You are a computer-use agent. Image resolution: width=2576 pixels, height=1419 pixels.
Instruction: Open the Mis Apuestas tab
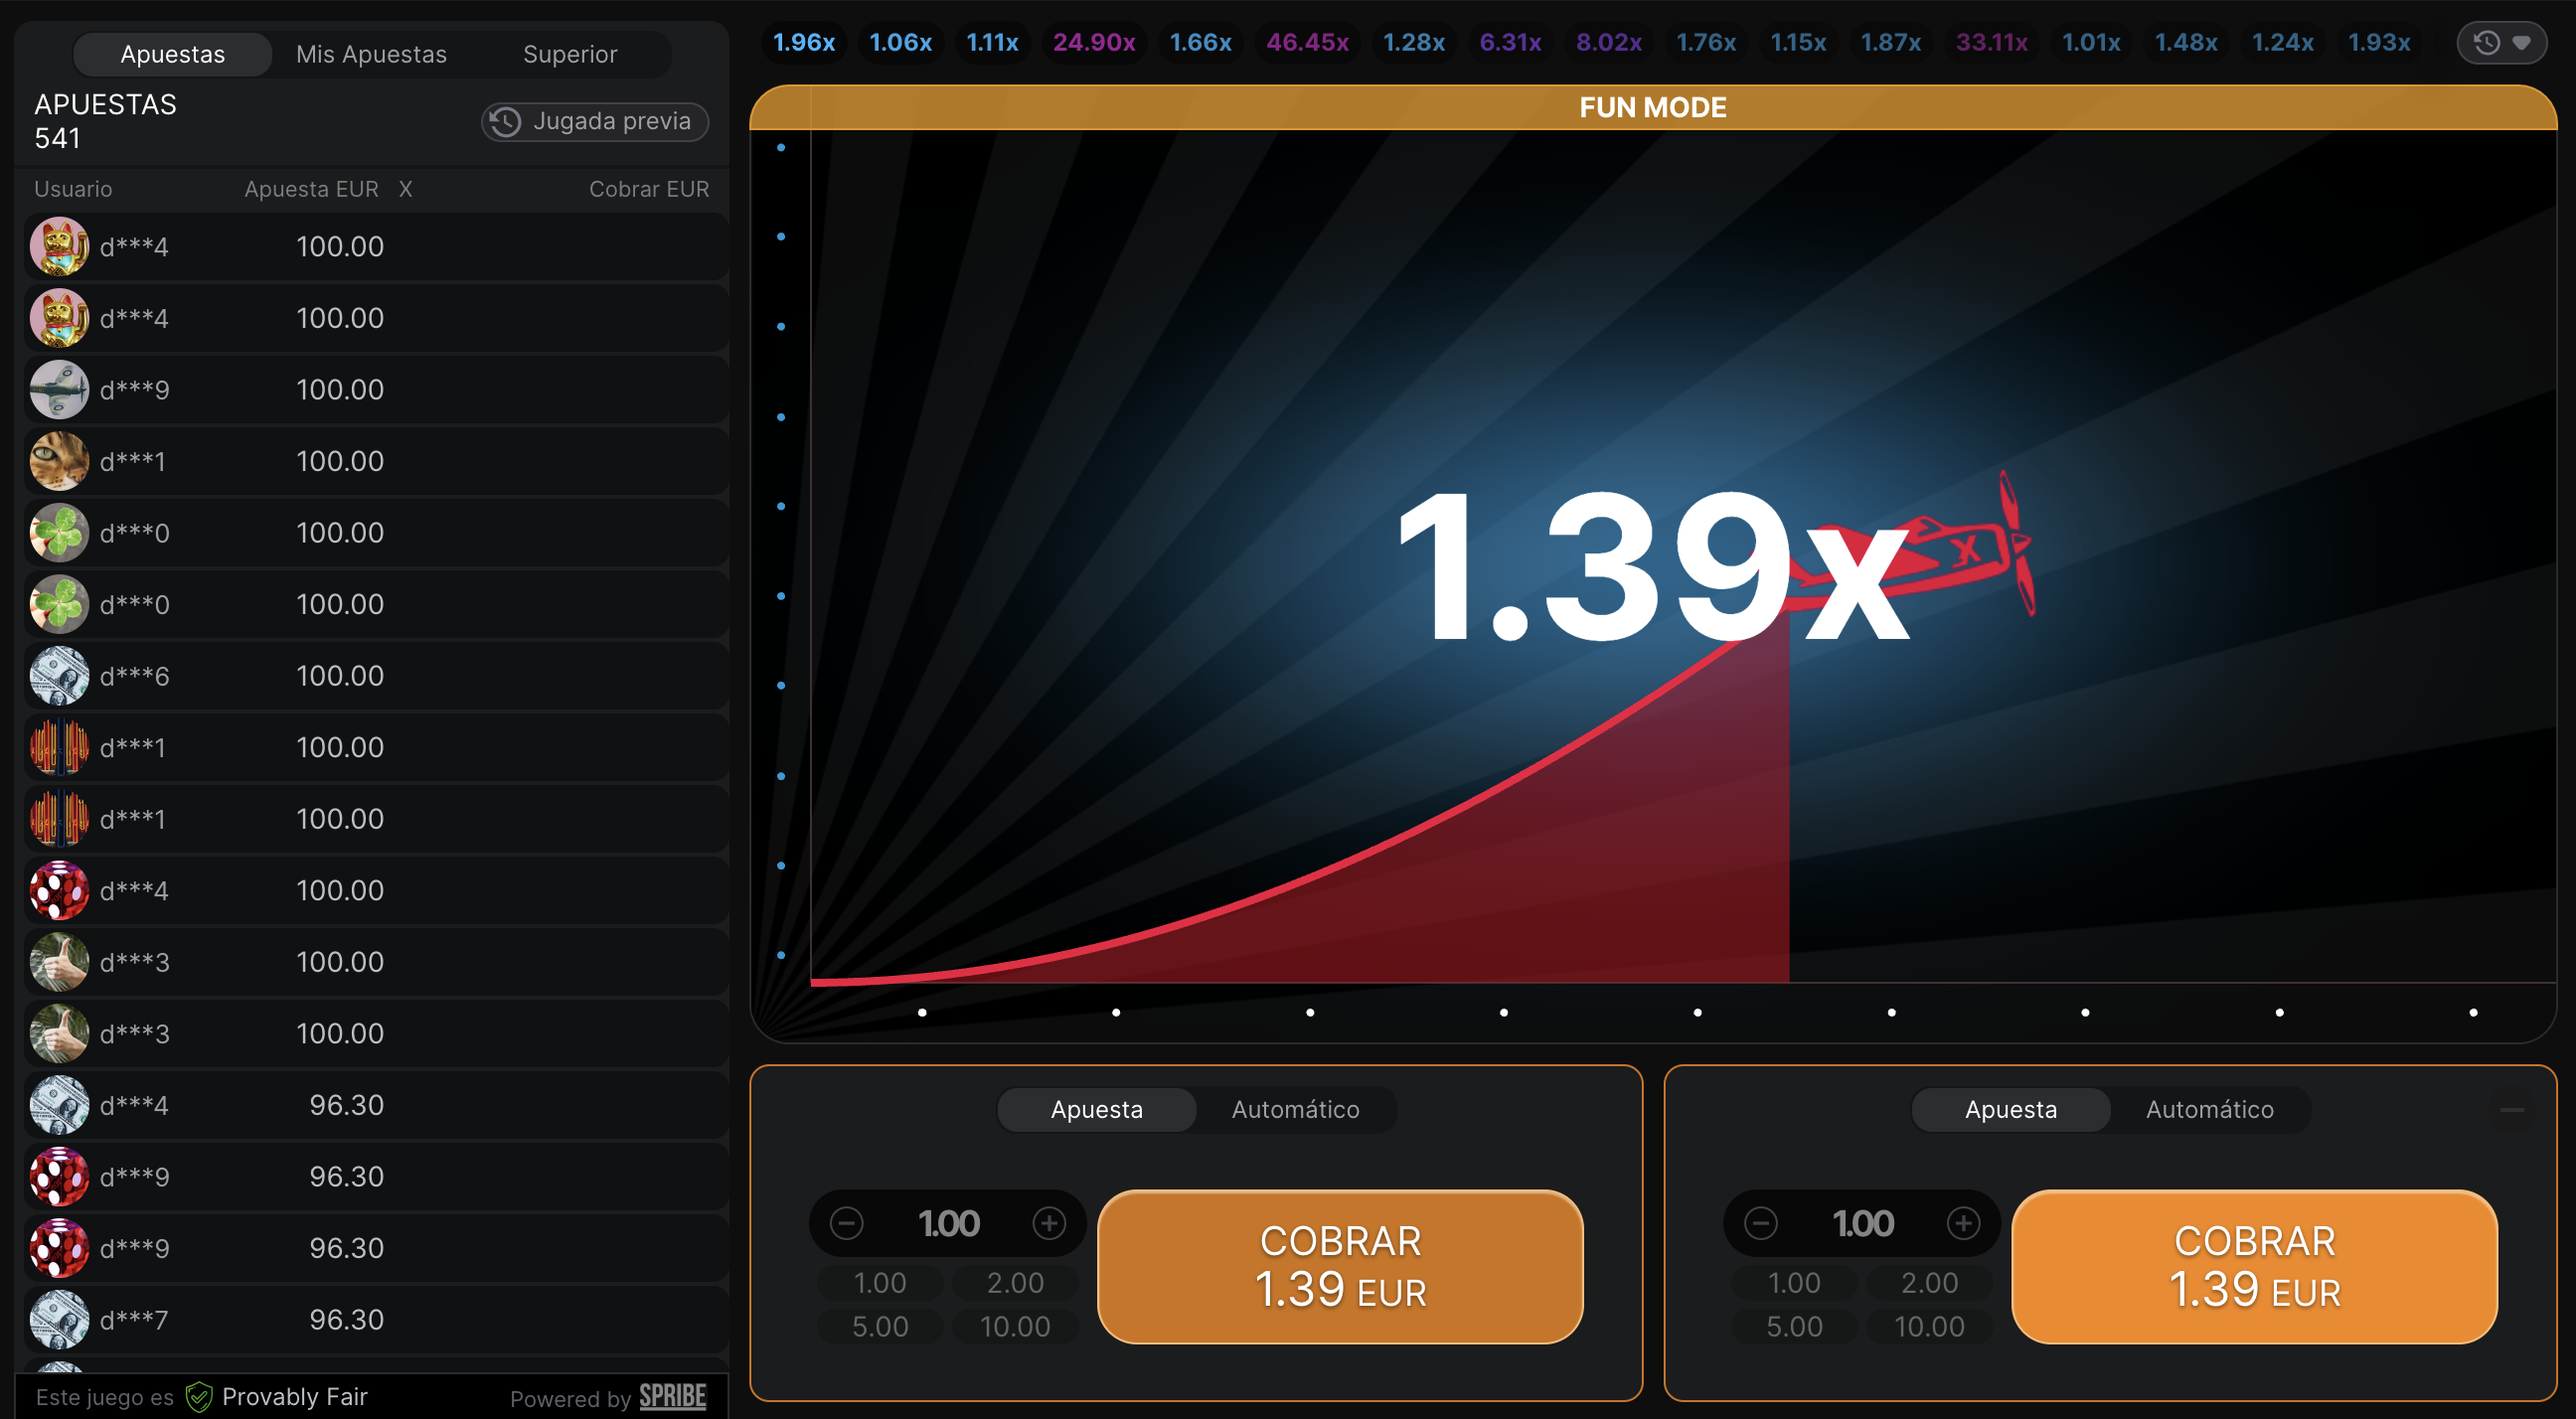[x=371, y=54]
